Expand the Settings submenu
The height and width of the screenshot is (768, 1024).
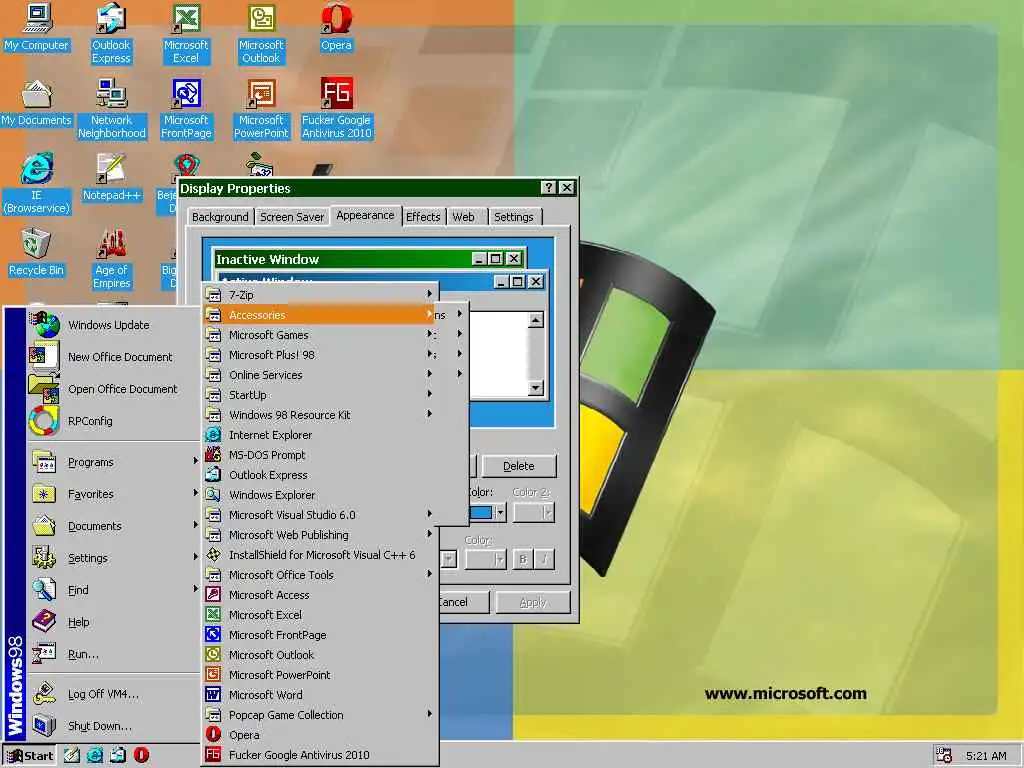pyautogui.click(x=114, y=558)
